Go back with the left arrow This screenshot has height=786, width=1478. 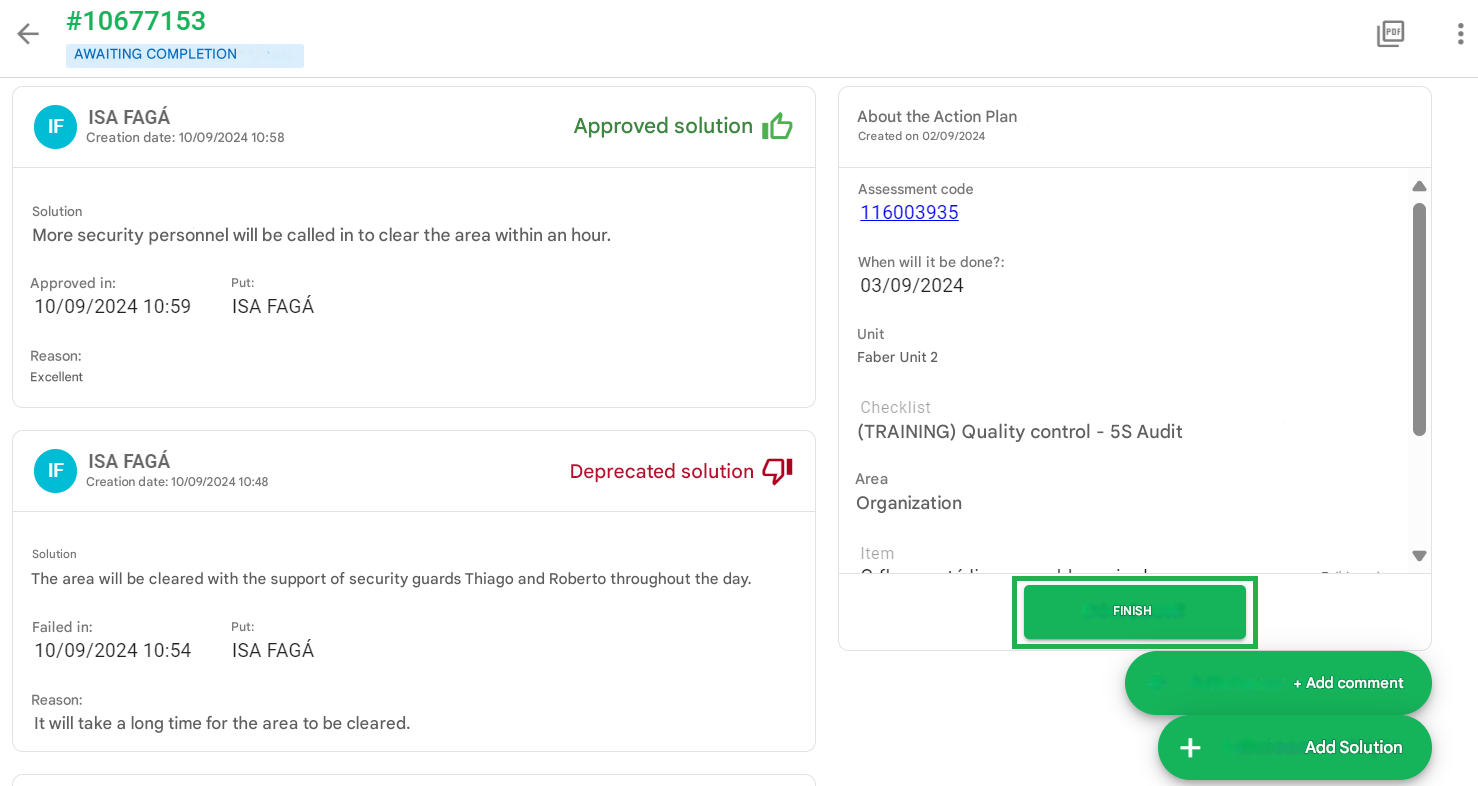[28, 34]
